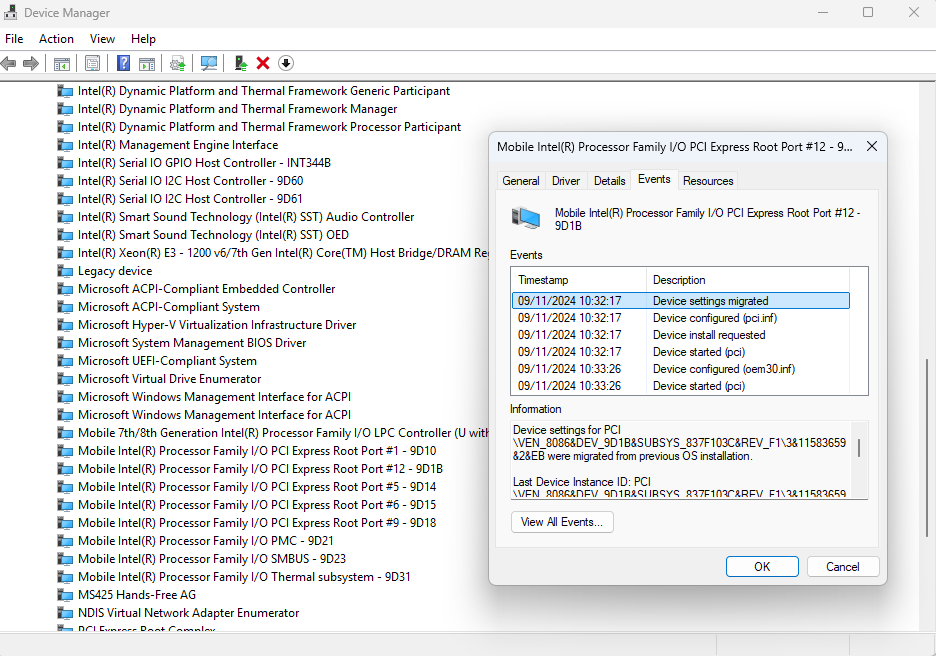Open the File menu

(x=14, y=39)
